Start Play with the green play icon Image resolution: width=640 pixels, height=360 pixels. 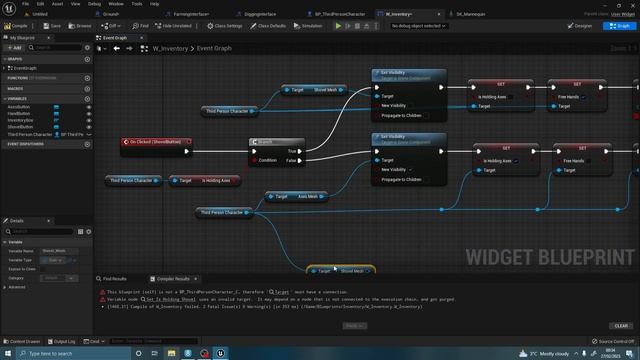tap(338, 26)
